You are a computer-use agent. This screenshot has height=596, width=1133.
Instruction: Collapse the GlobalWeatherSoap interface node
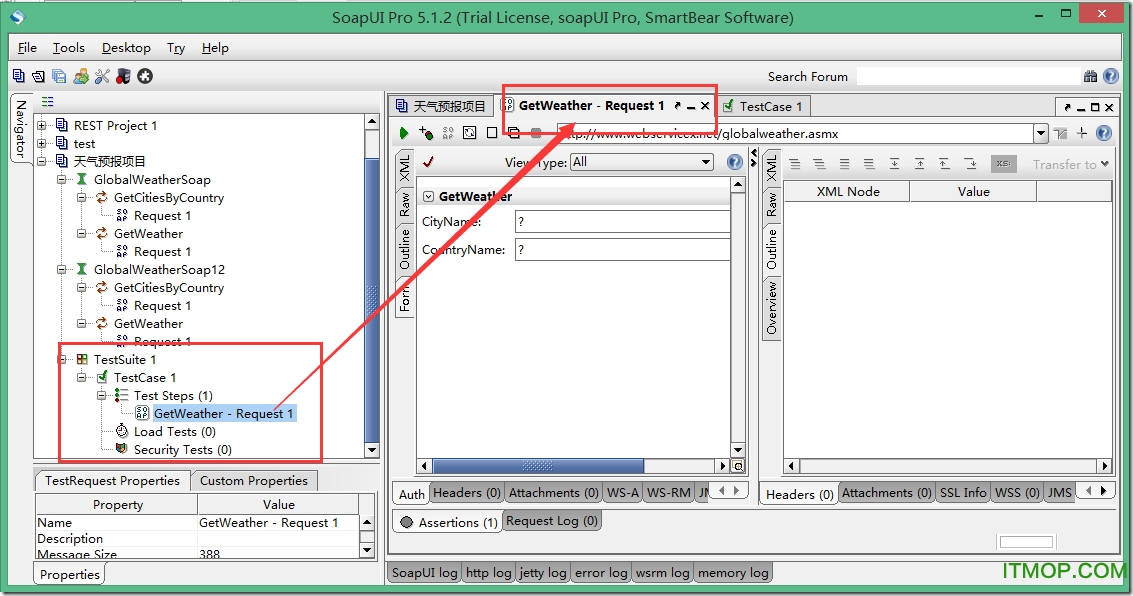pos(62,179)
